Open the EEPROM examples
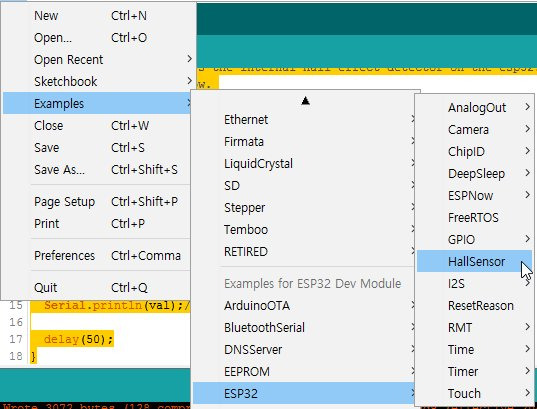Image resolution: width=537 pixels, height=409 pixels. point(304,371)
